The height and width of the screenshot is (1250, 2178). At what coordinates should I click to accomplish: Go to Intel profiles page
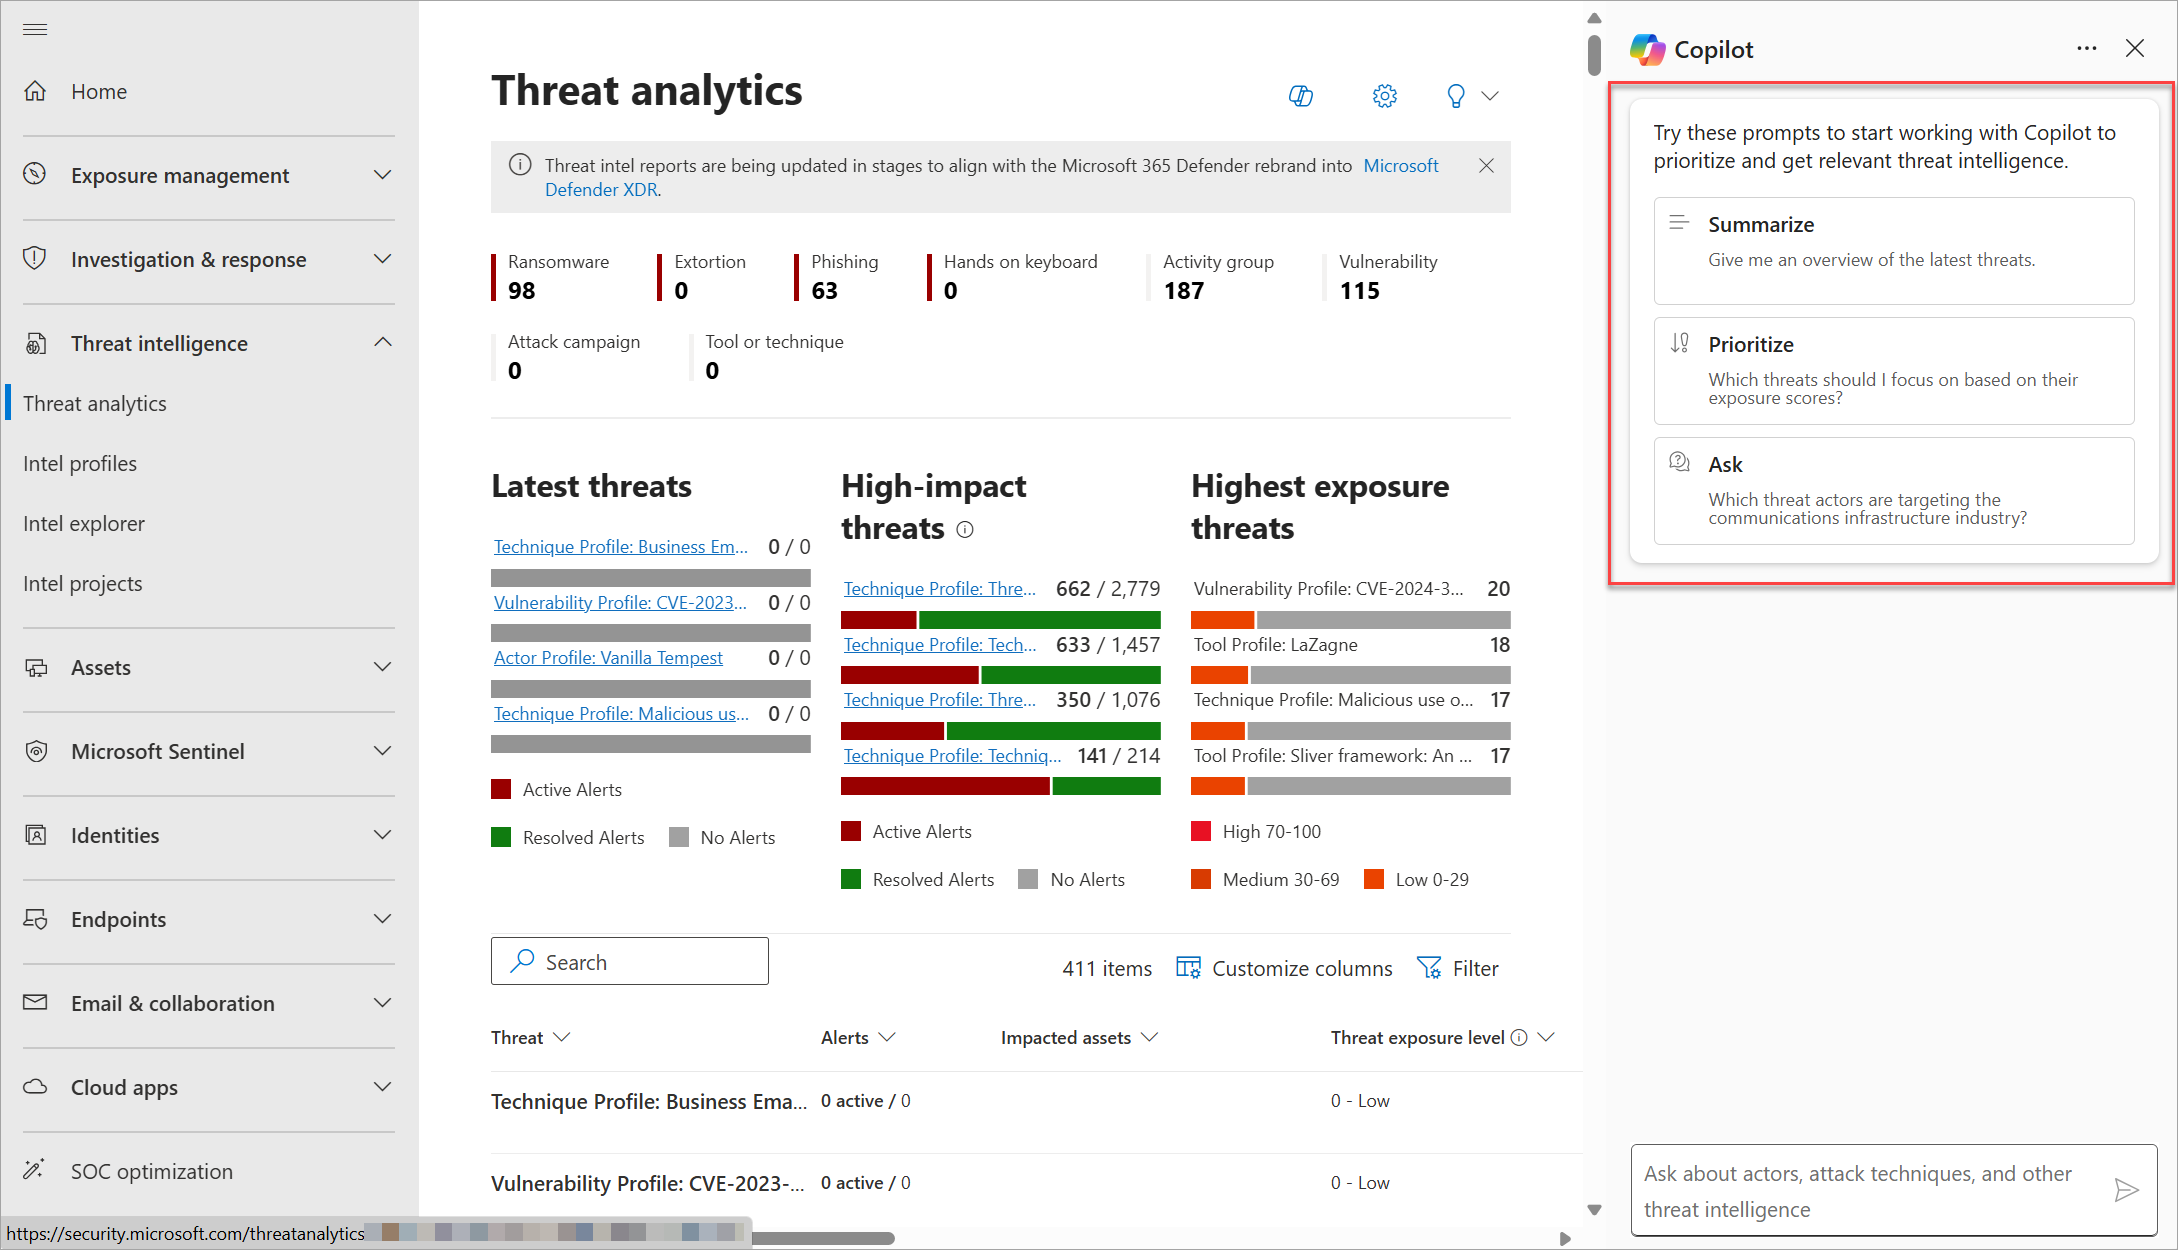80,463
